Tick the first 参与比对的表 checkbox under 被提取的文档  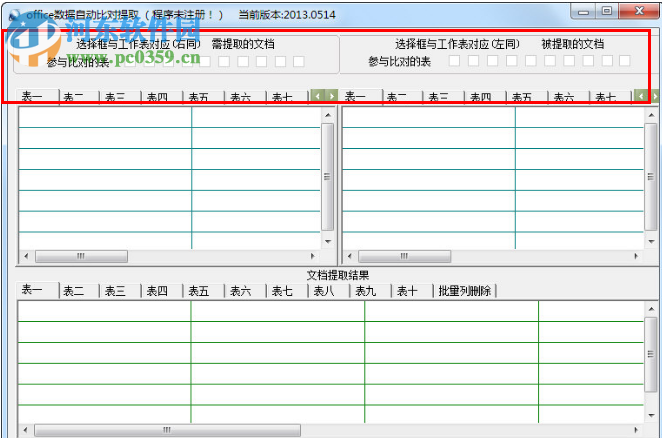454,61
